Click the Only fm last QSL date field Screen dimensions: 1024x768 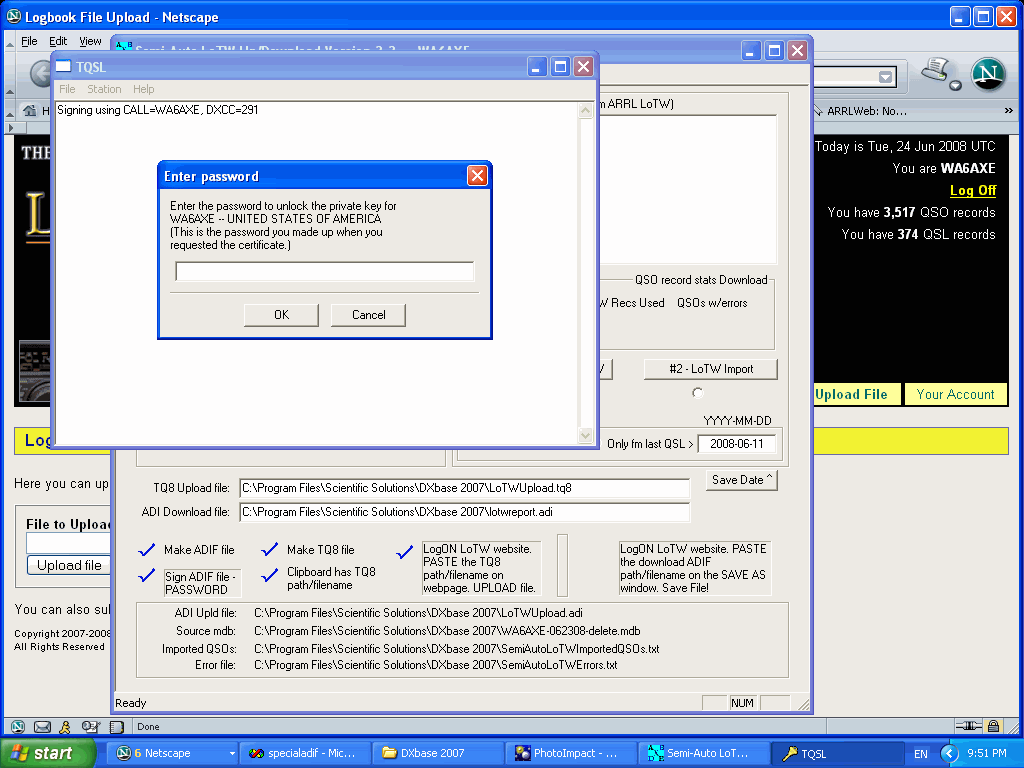click(x=736, y=444)
